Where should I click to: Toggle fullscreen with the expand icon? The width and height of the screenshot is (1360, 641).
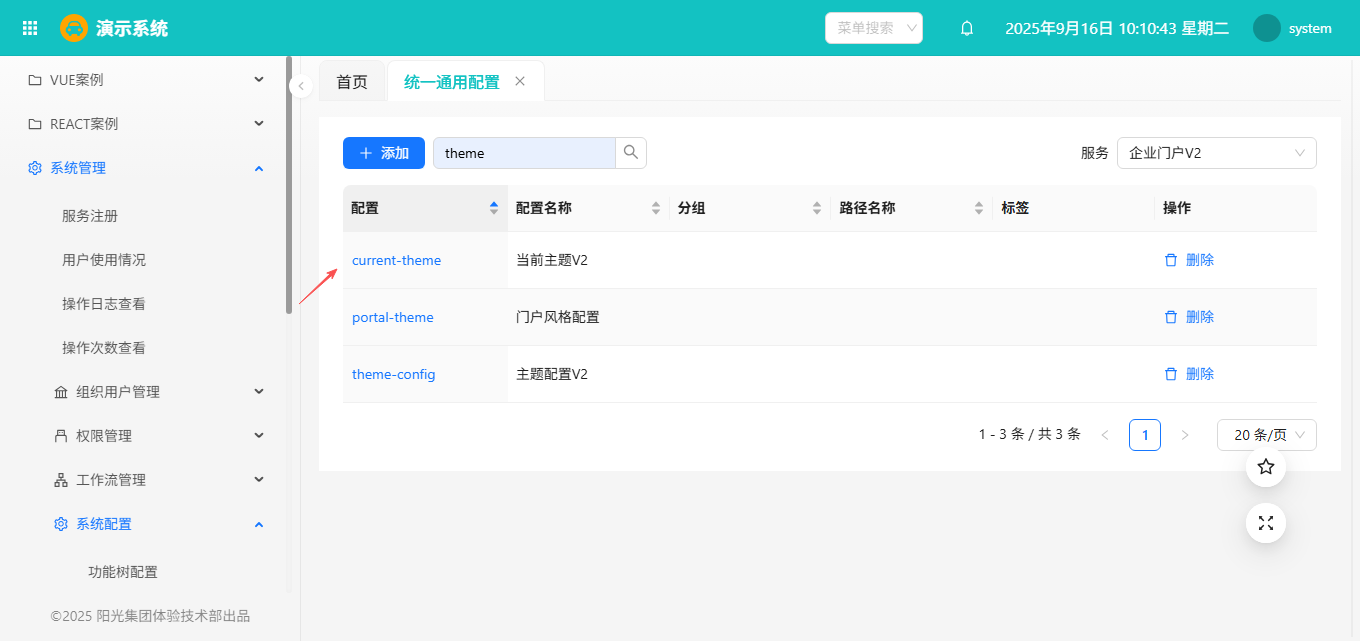tap(1265, 523)
